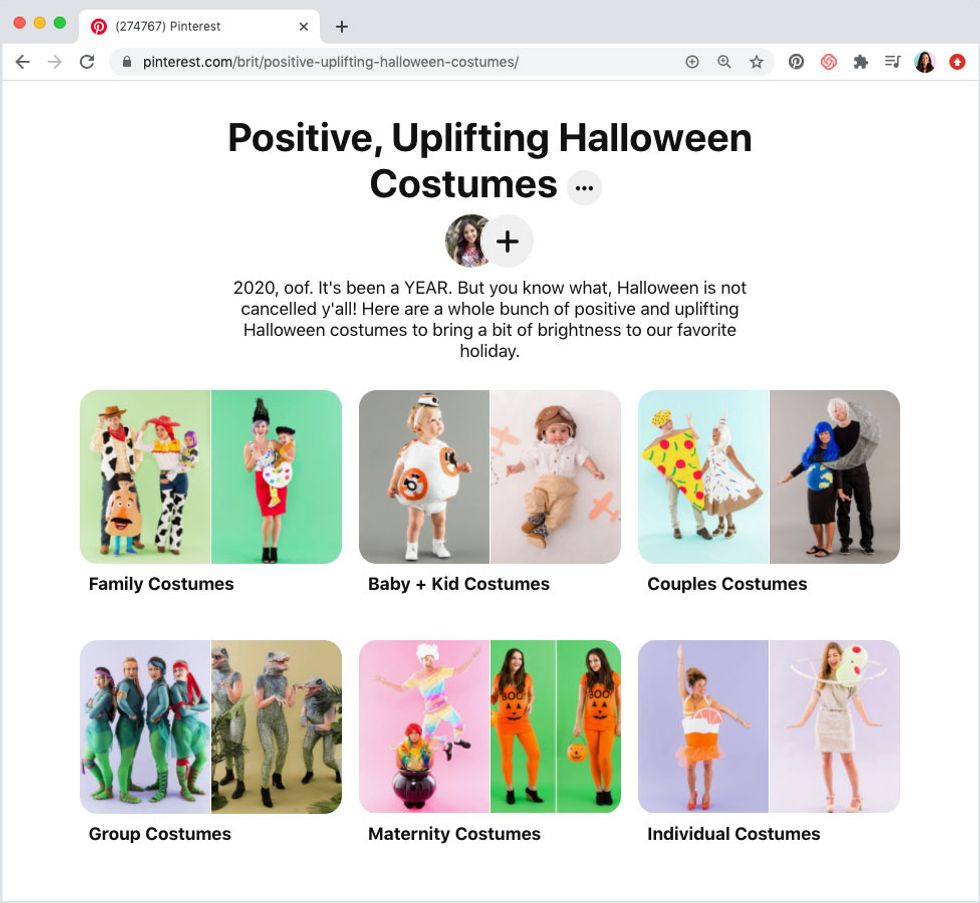Image resolution: width=980 pixels, height=903 pixels.
Task: Open the board owner's profile photo
Action: (466, 241)
